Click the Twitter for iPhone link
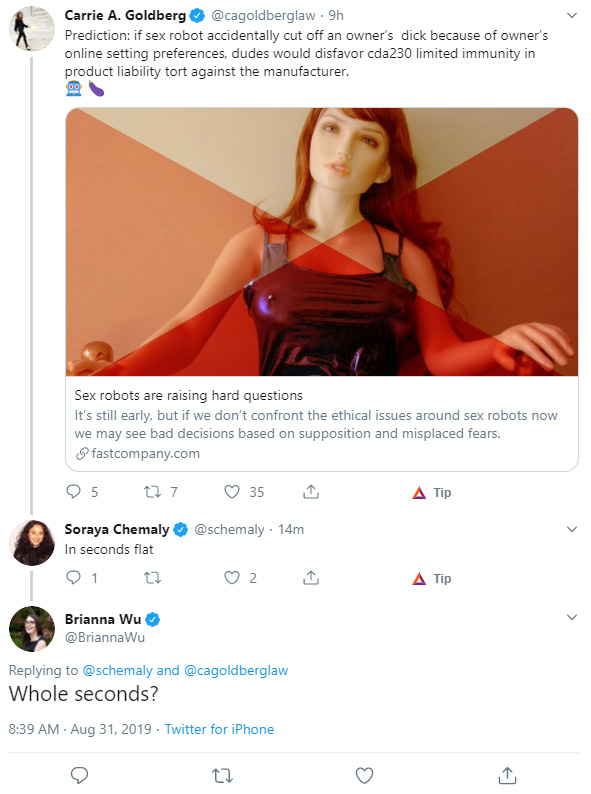This screenshot has height=794, width=591. (219, 729)
